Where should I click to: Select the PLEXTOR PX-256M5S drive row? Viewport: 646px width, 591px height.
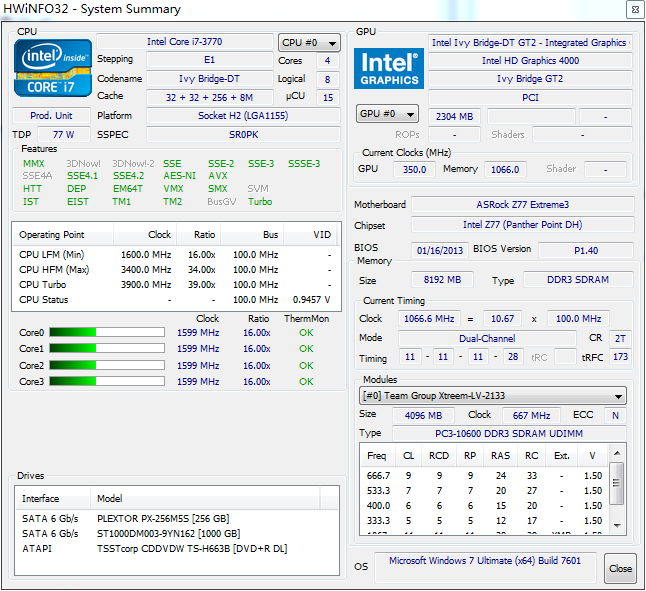(177, 519)
